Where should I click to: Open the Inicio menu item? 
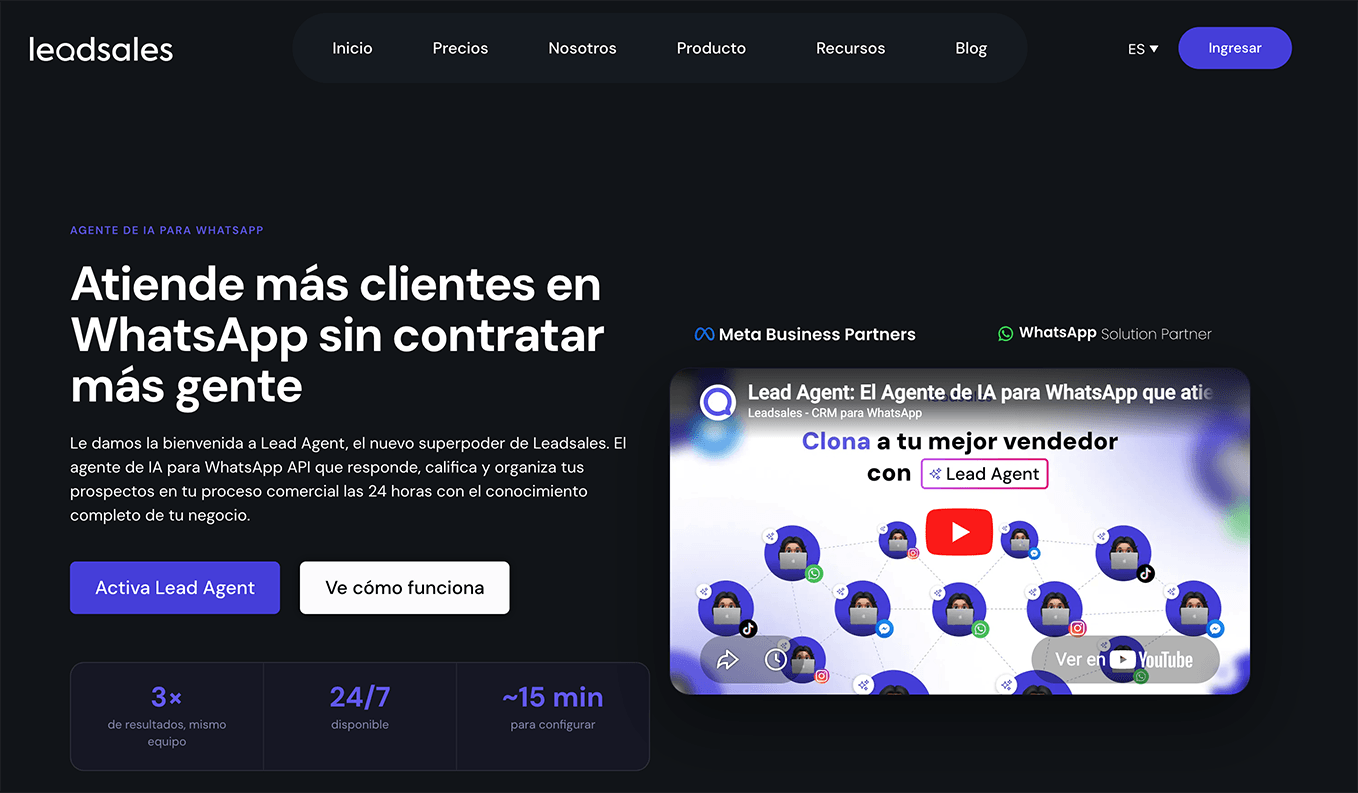click(352, 48)
